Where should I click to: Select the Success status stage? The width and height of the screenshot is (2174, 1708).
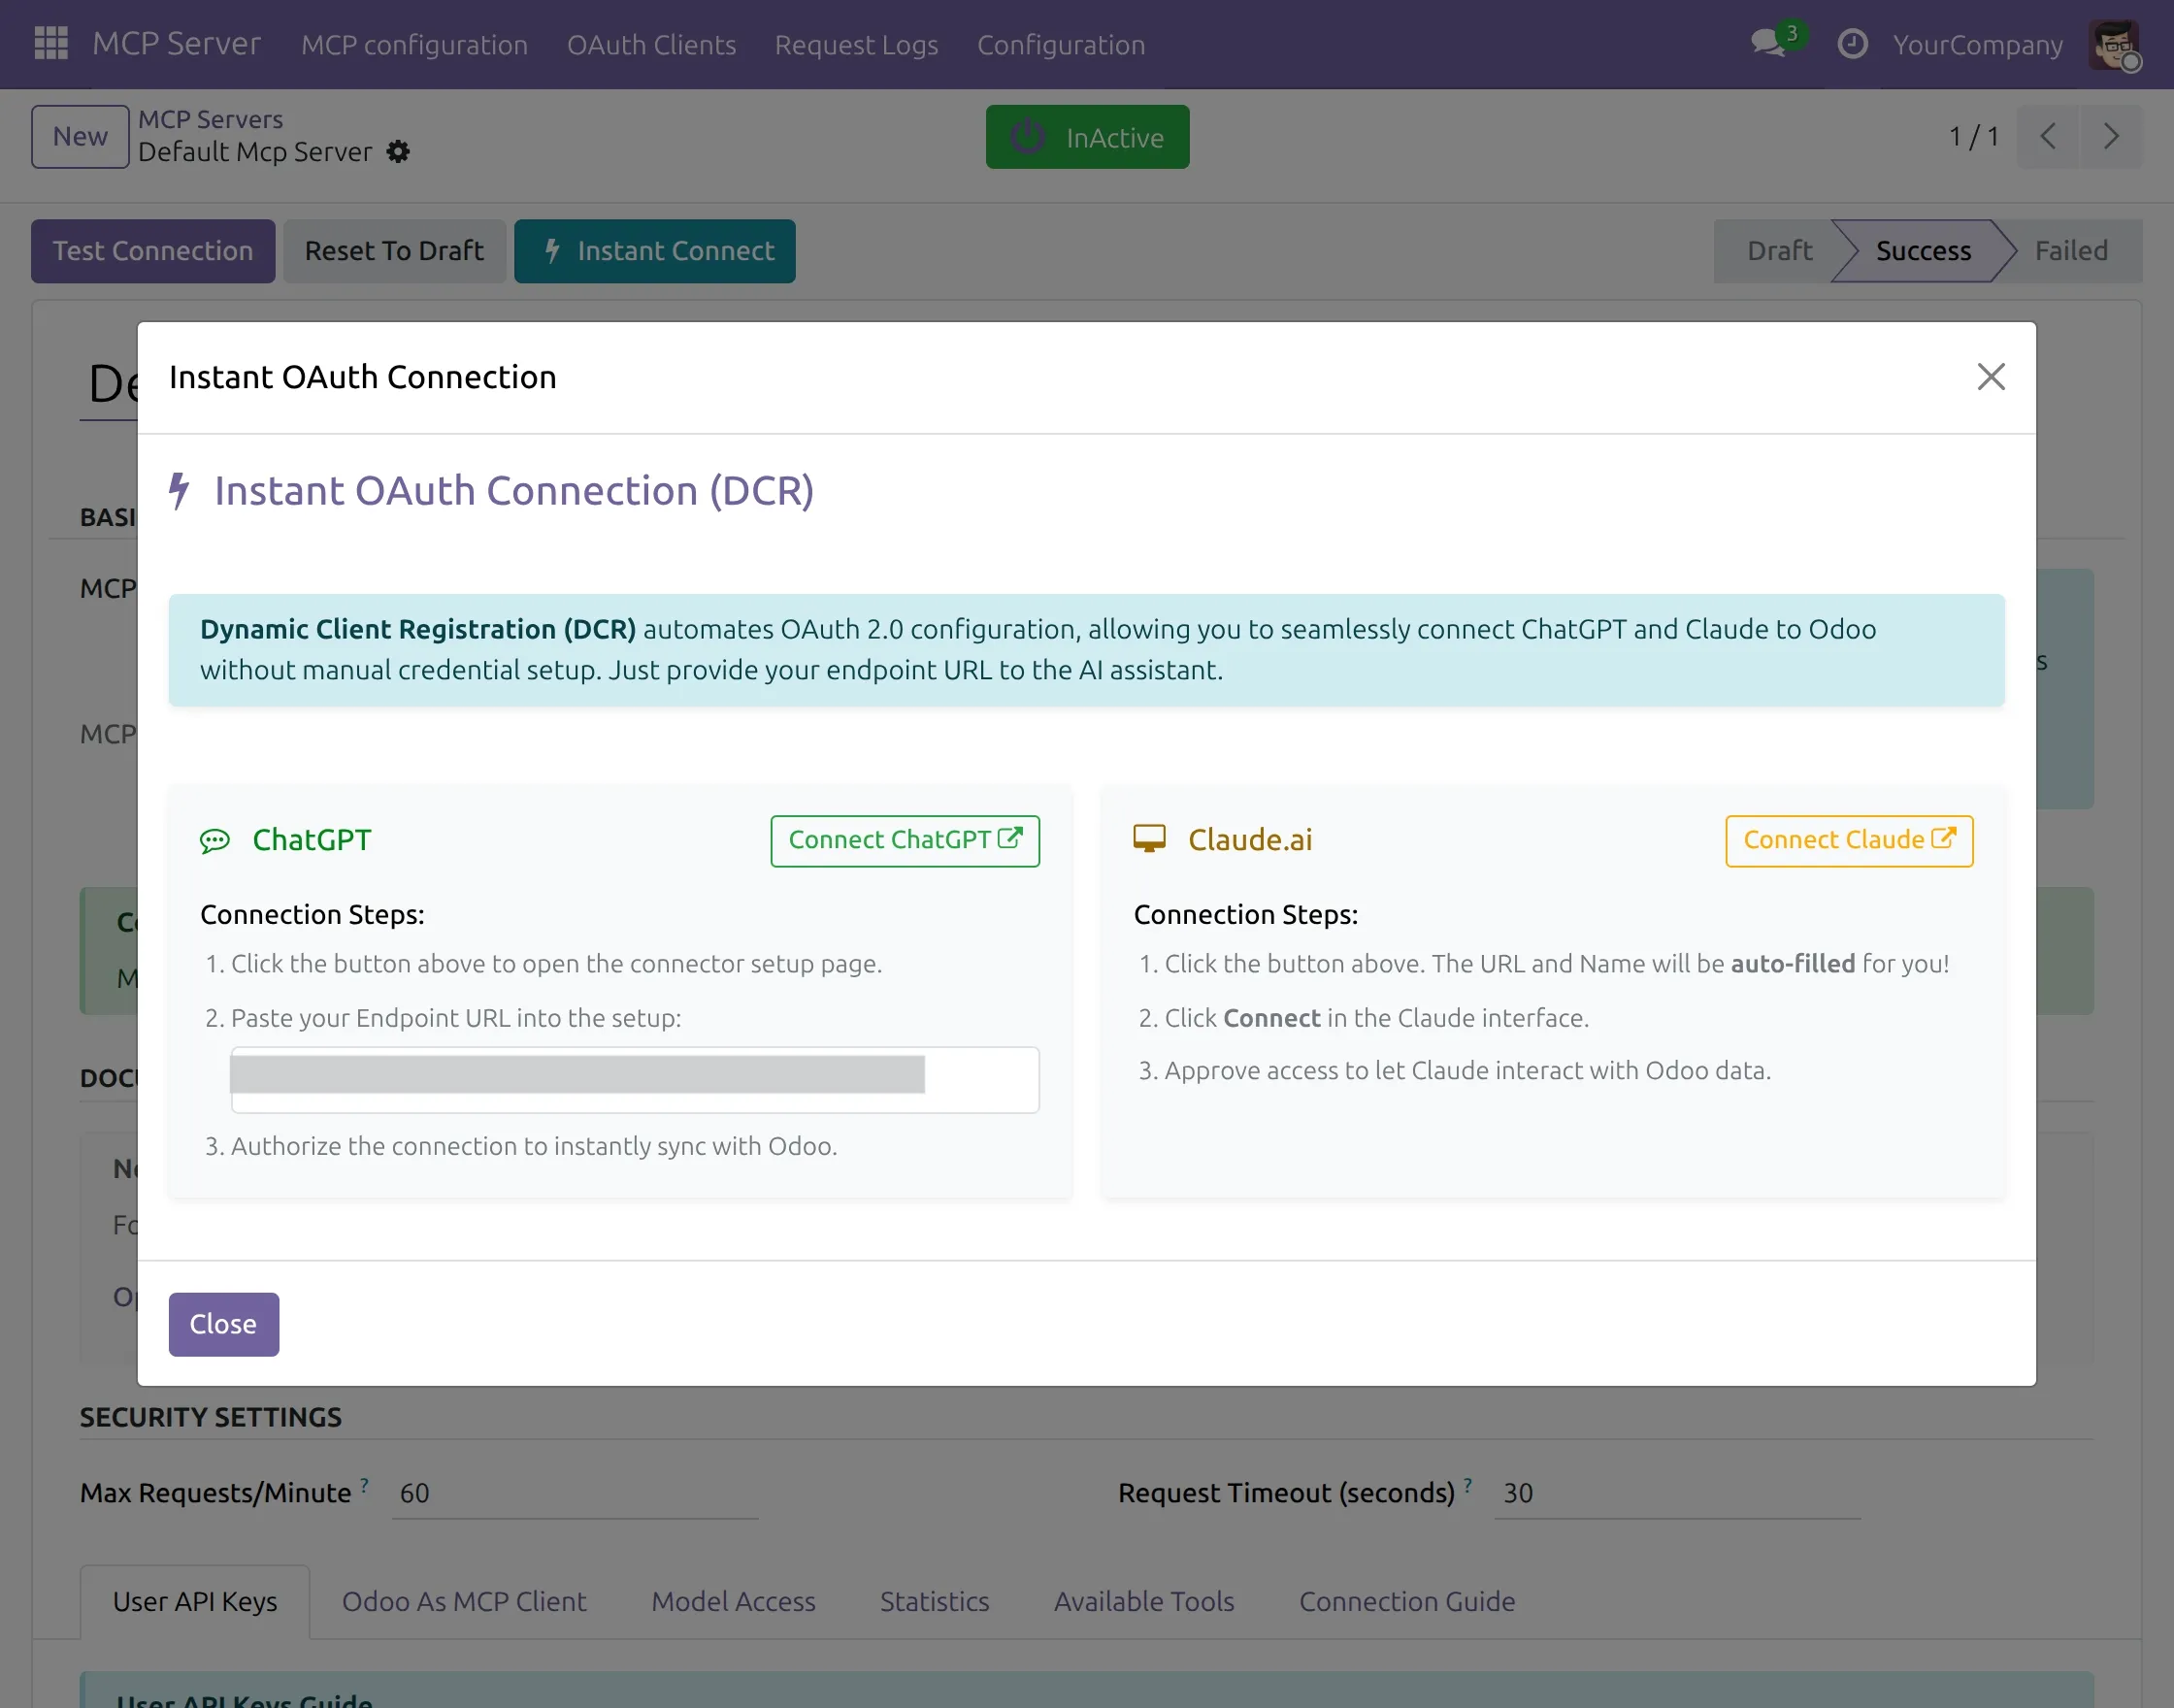tap(1922, 251)
